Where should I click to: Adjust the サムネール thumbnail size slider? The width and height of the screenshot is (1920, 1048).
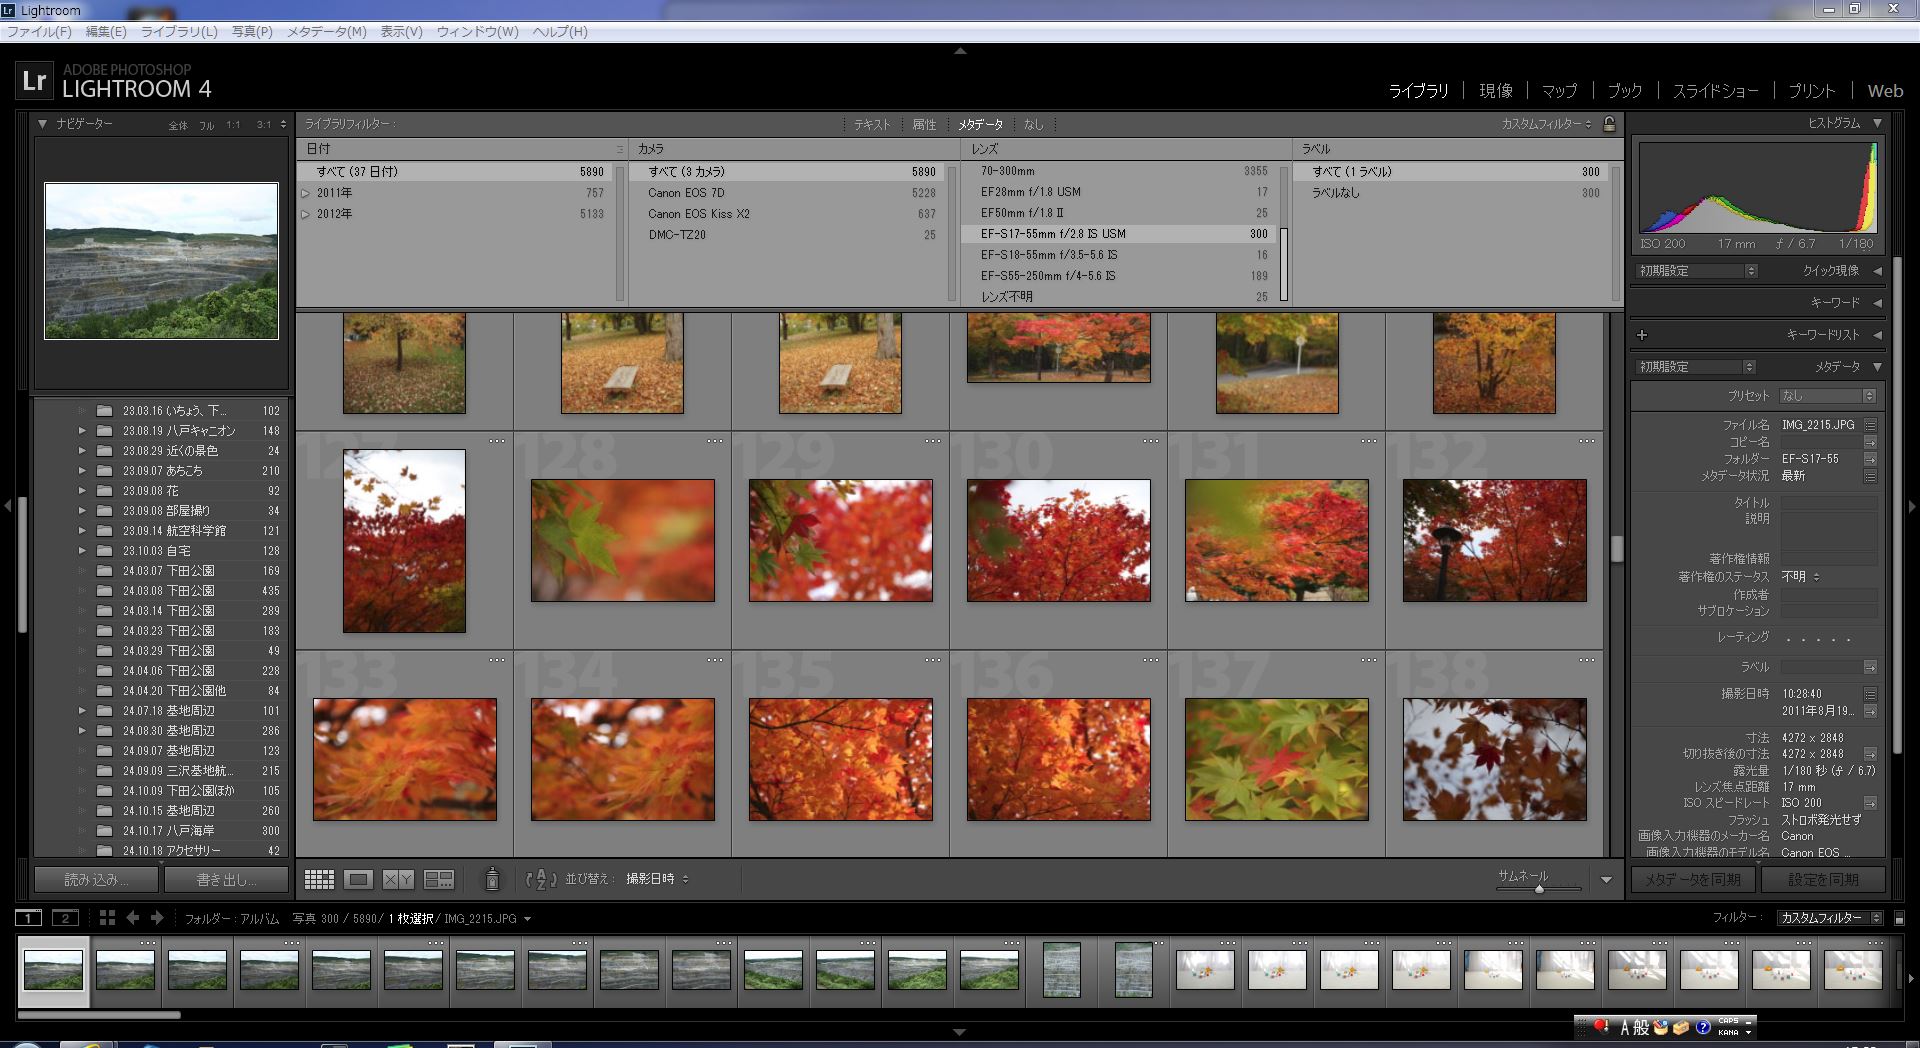1539,888
